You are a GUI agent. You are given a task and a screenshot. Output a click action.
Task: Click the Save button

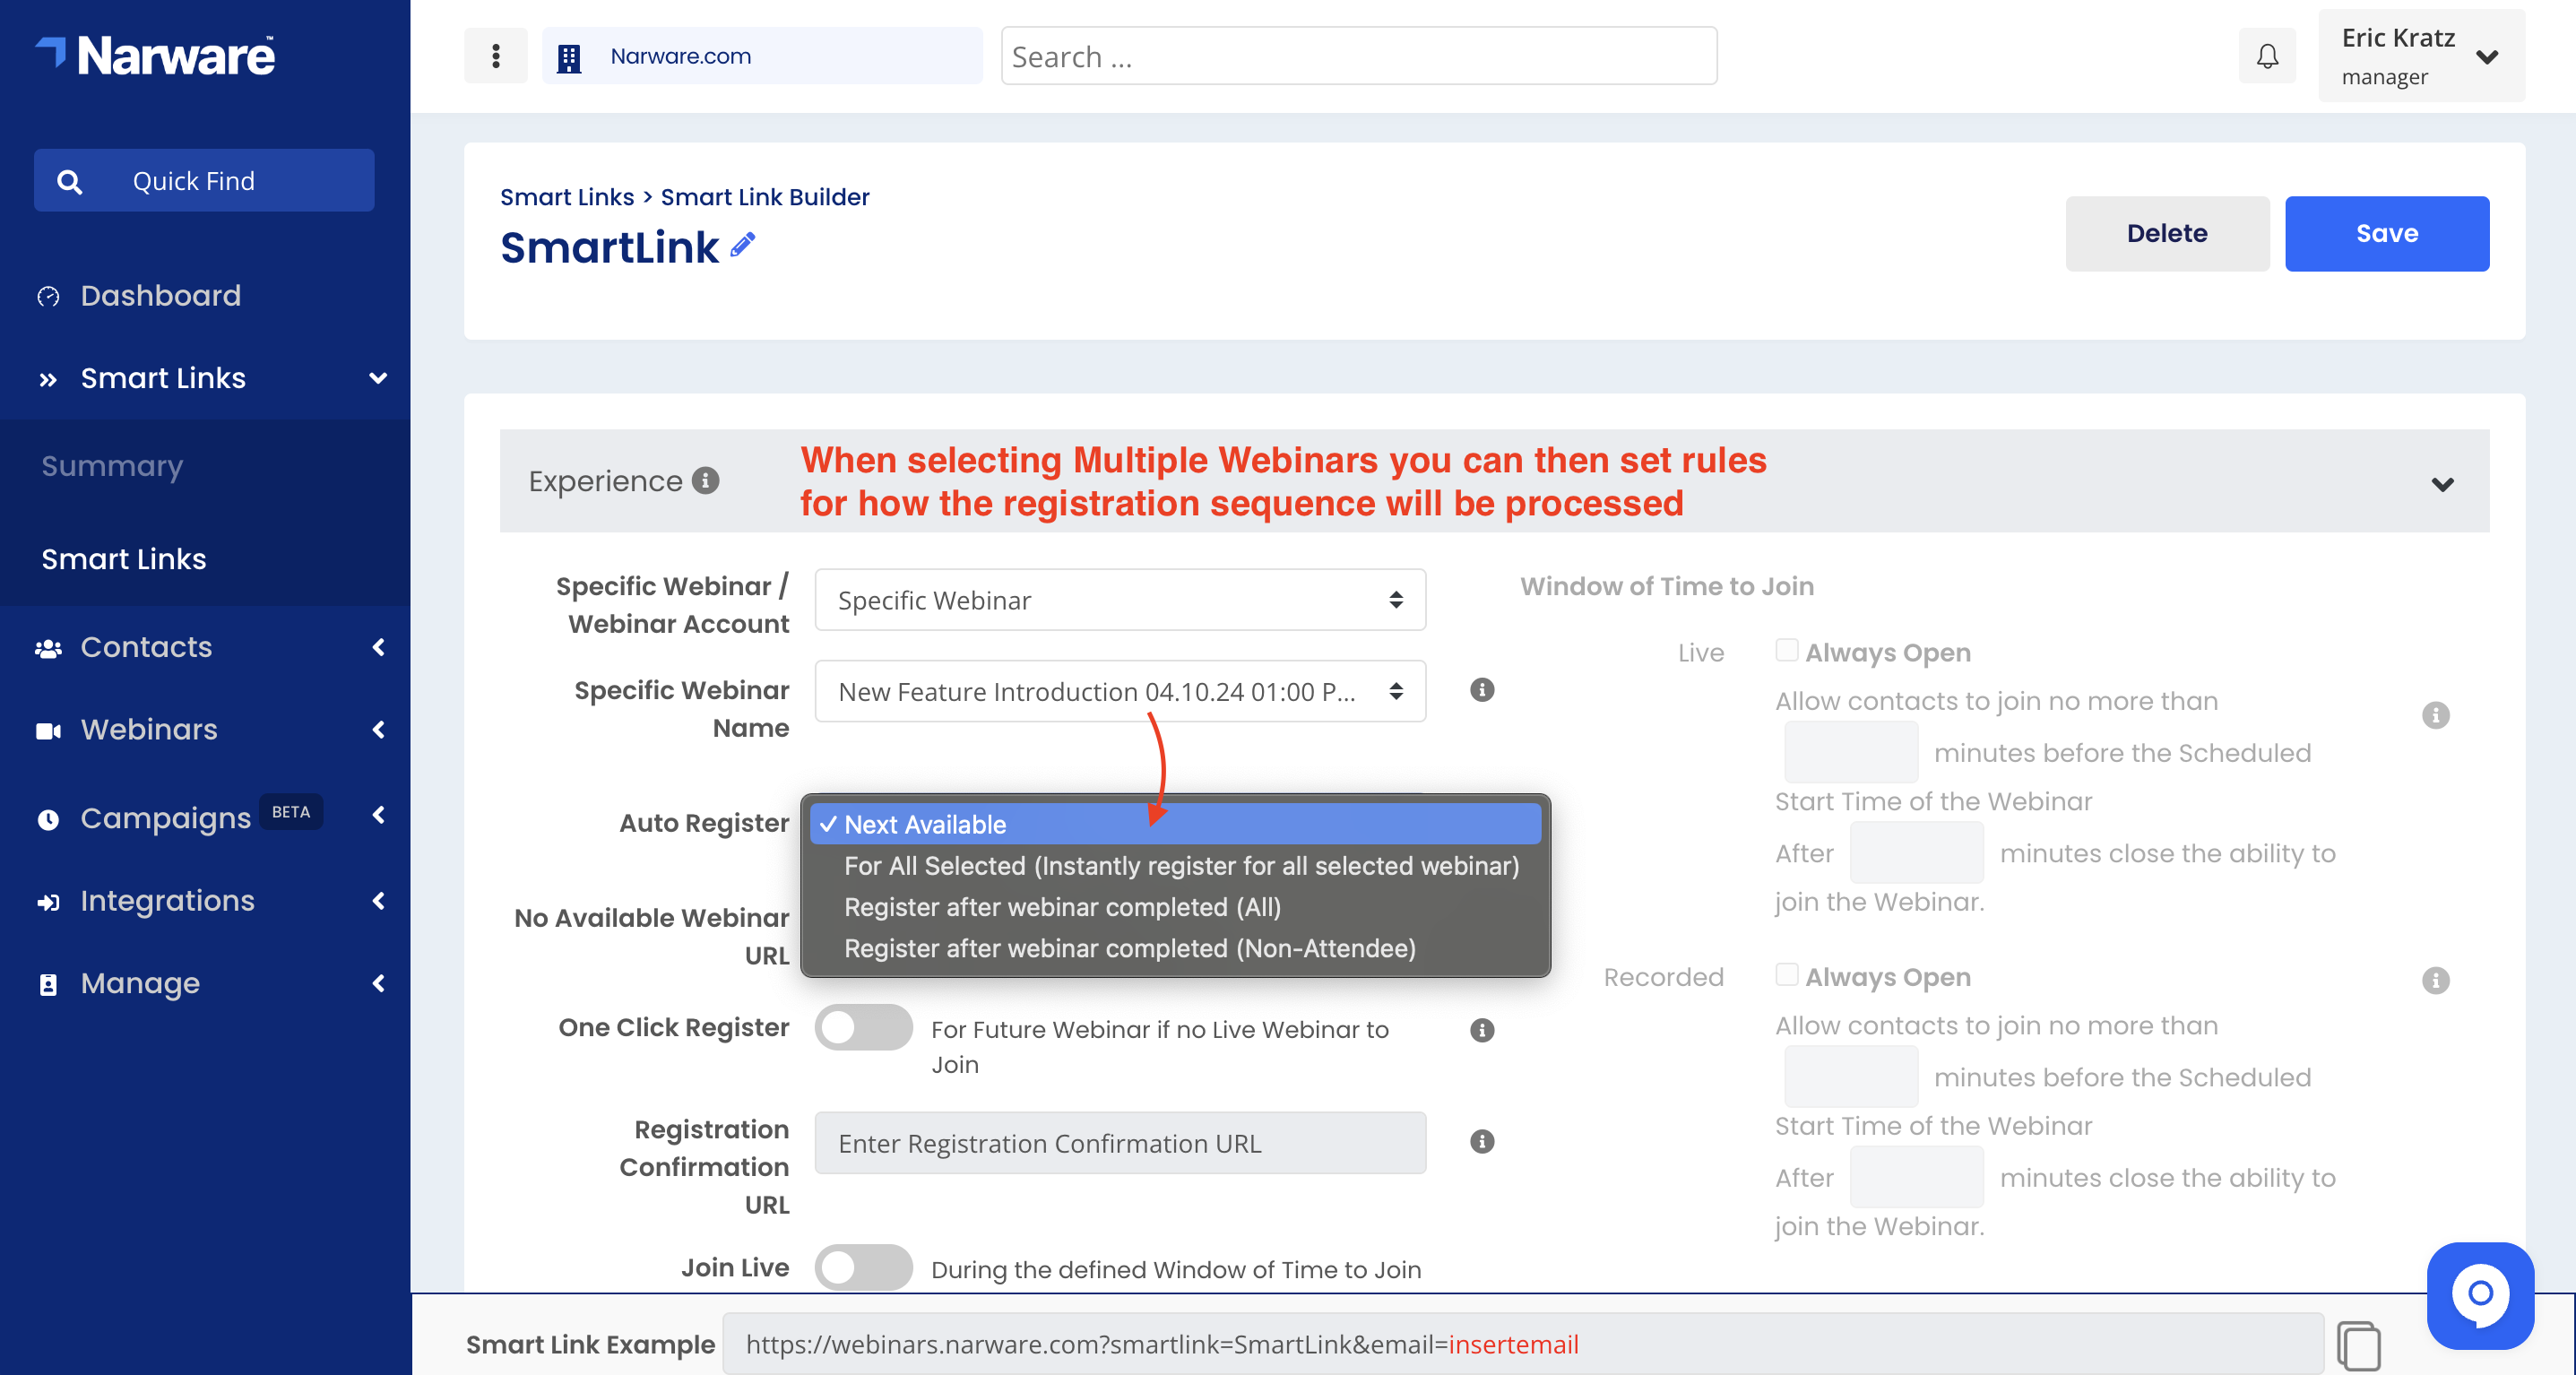coord(2387,233)
